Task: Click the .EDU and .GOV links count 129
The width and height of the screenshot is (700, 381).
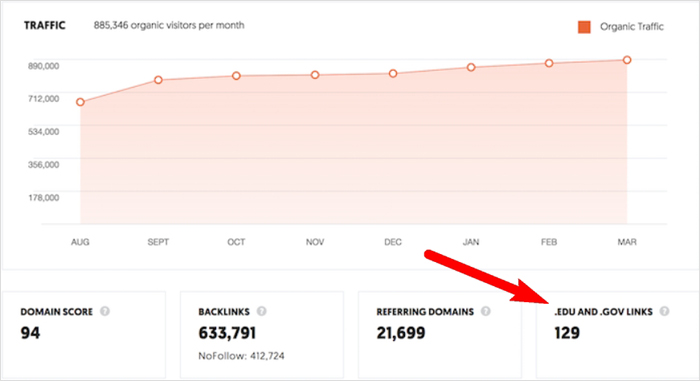Action: [567, 333]
